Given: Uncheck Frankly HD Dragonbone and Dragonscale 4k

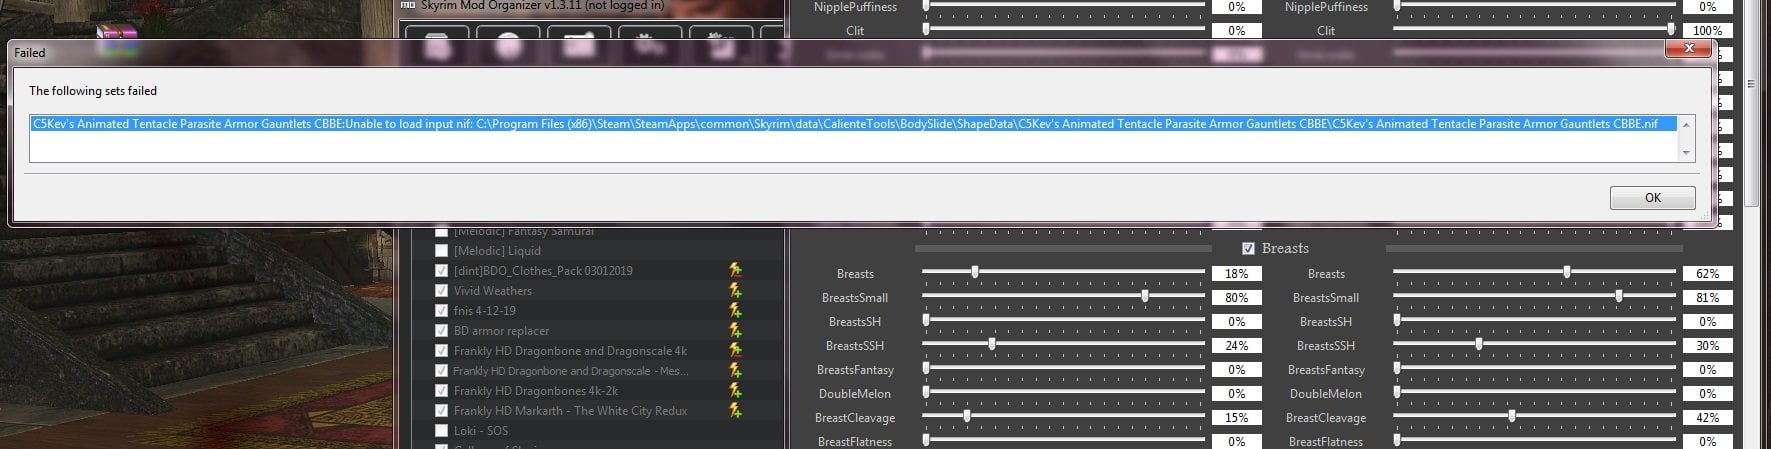Looking at the screenshot, I should [x=441, y=351].
